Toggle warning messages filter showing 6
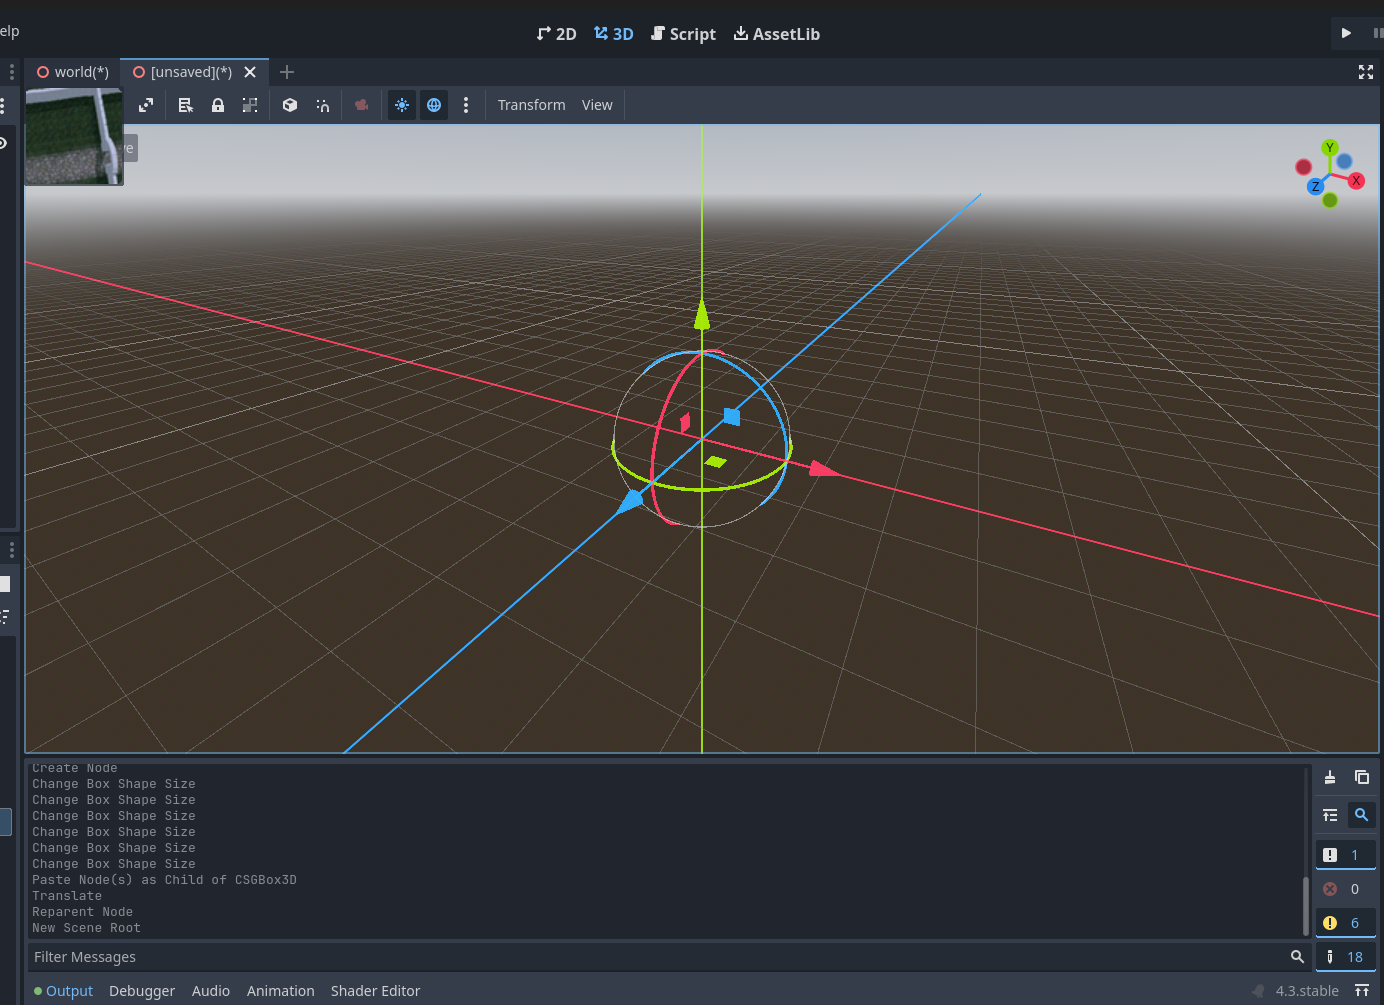Screen dimensions: 1384x1005 (x=1345, y=923)
